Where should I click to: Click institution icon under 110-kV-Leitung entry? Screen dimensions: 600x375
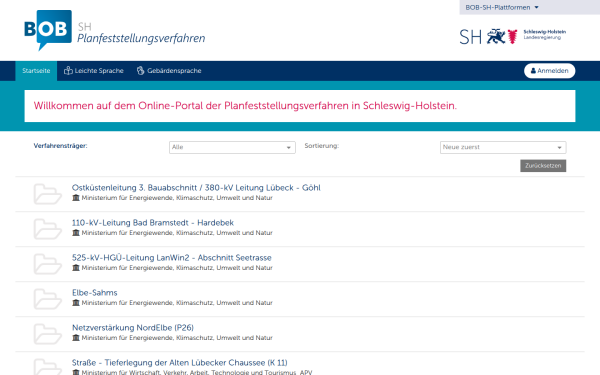point(76,233)
